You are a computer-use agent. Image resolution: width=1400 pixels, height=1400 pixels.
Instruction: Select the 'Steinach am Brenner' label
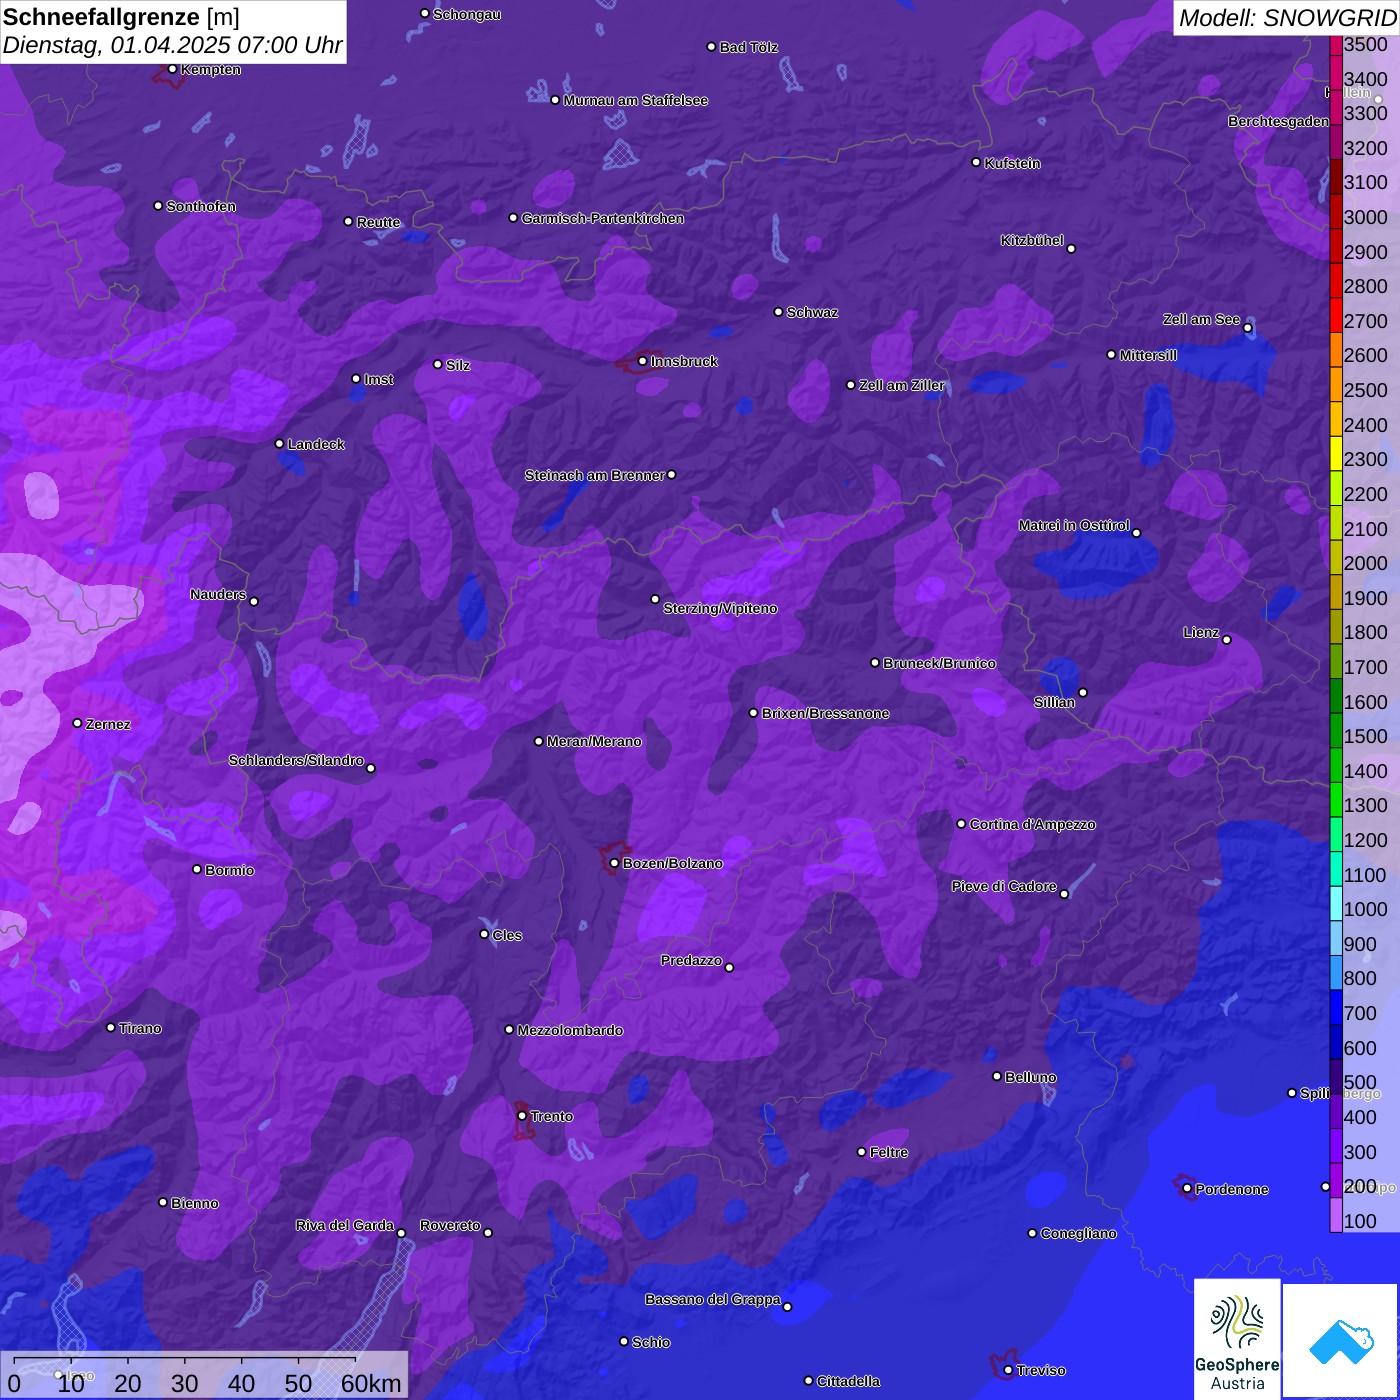pyautogui.click(x=595, y=475)
